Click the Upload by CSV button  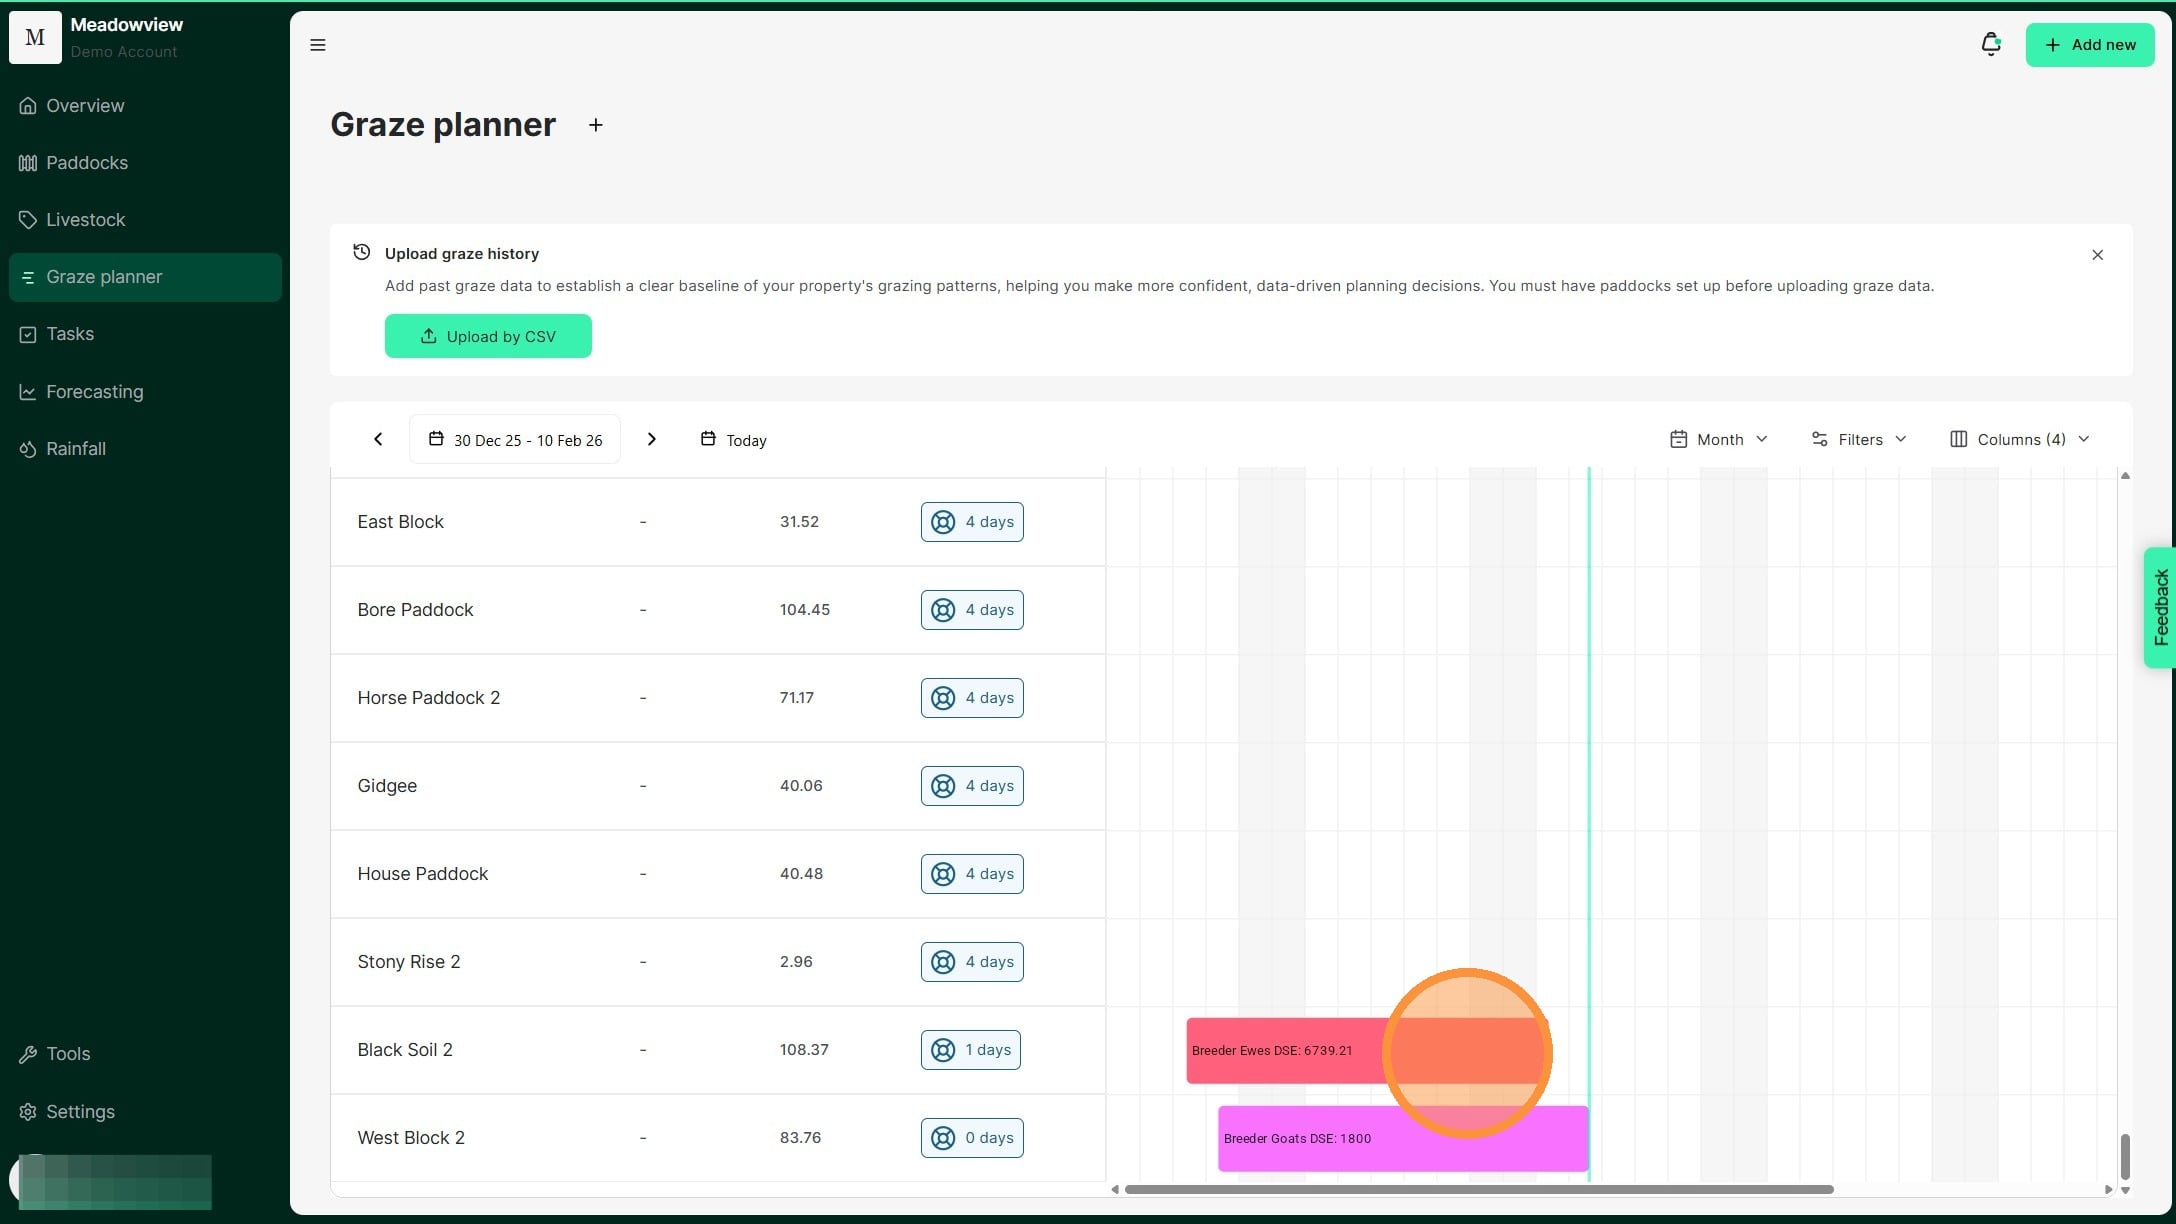point(488,336)
